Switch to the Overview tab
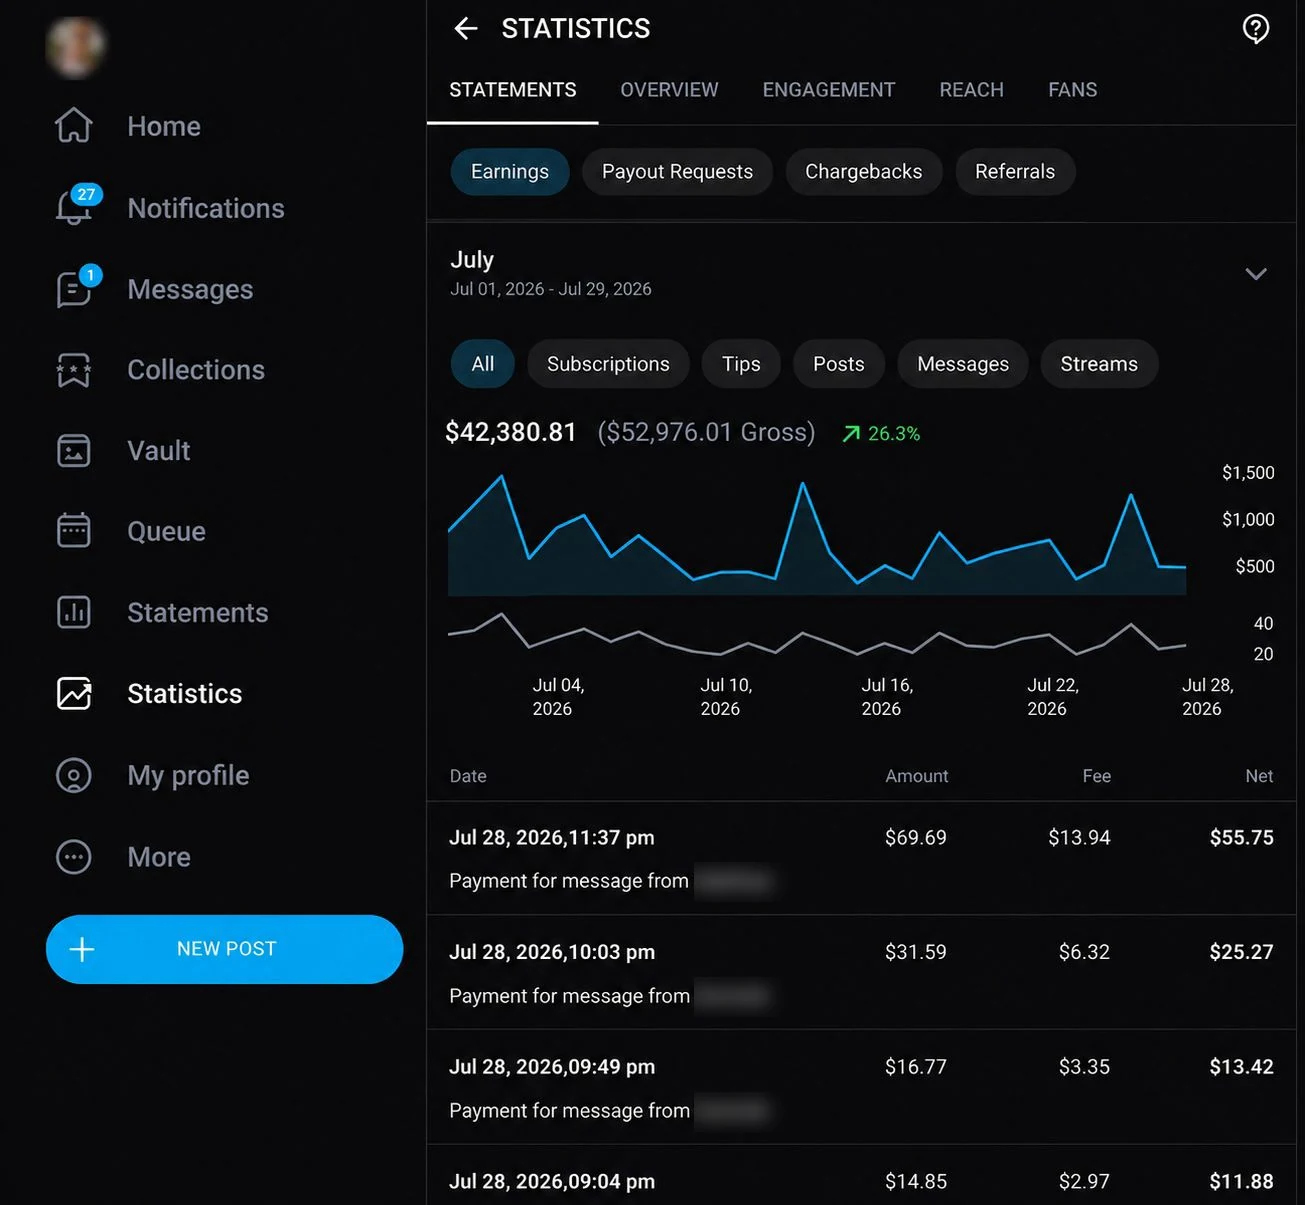The width and height of the screenshot is (1305, 1205). [x=669, y=90]
